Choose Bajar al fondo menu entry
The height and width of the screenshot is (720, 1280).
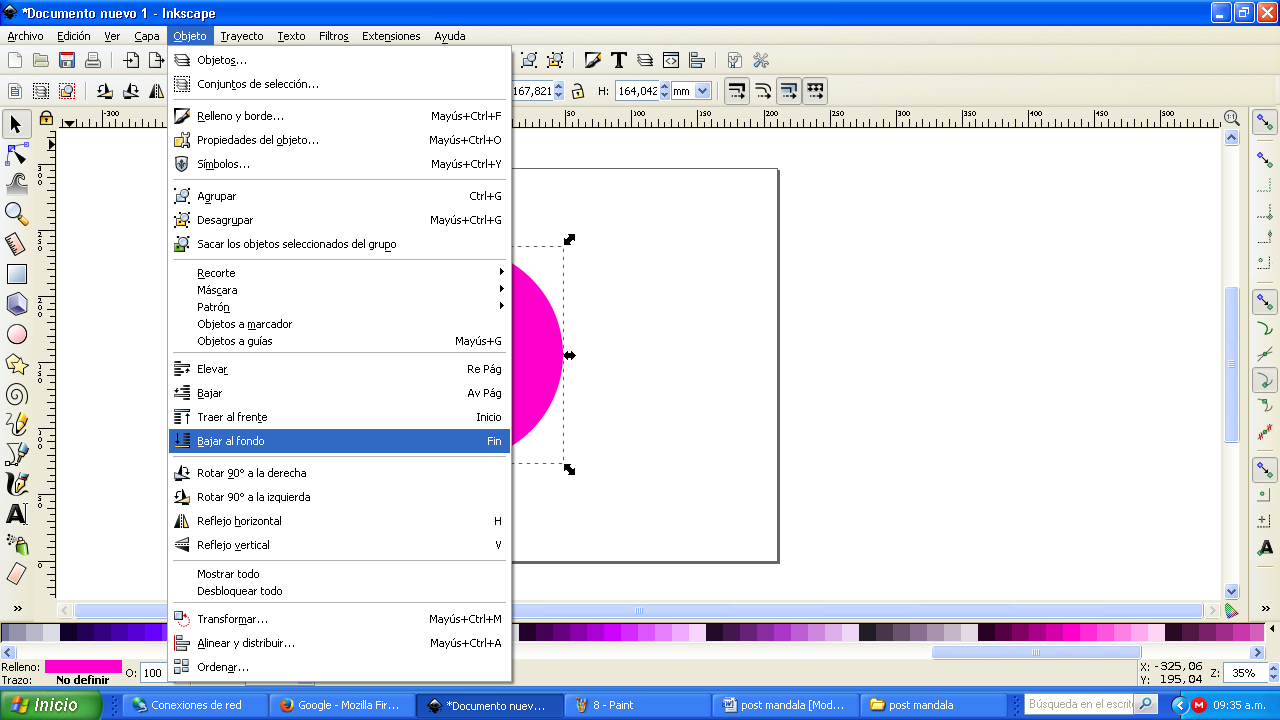tap(339, 441)
